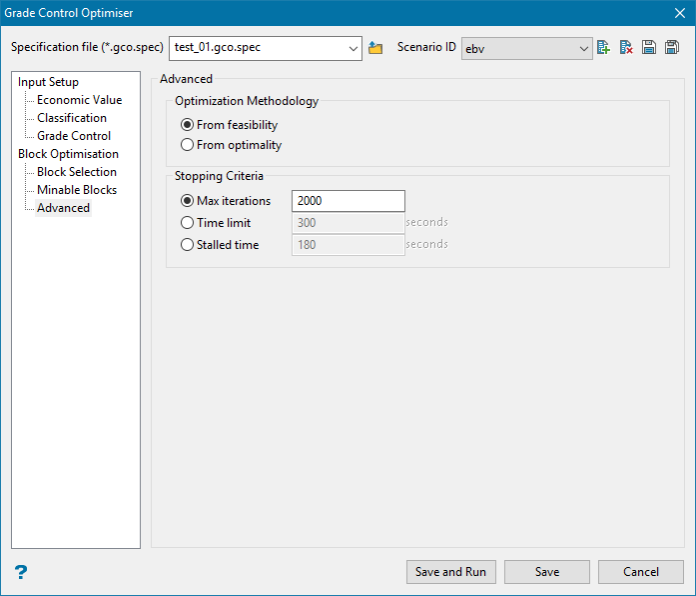The width and height of the screenshot is (696, 596).
Task: Click the add new scenario icon
Action: [x=603, y=47]
